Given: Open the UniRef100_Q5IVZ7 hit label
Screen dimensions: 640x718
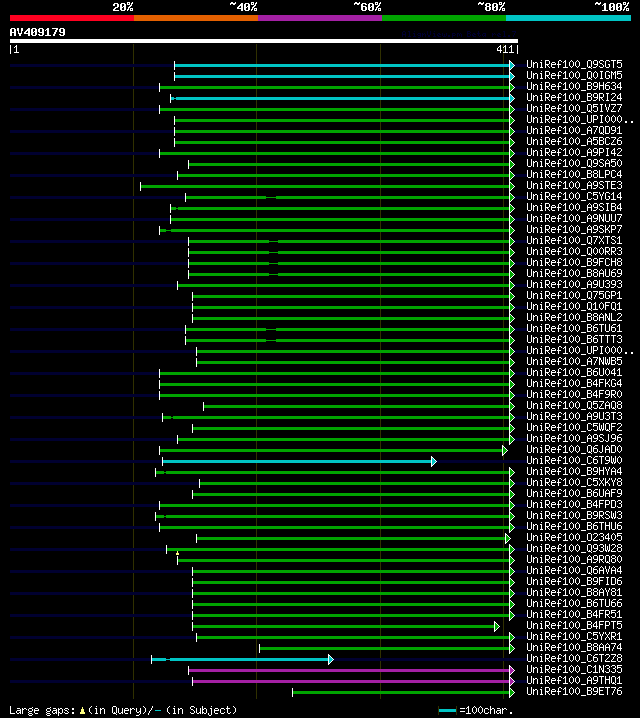Looking at the screenshot, I should tap(574, 109).
